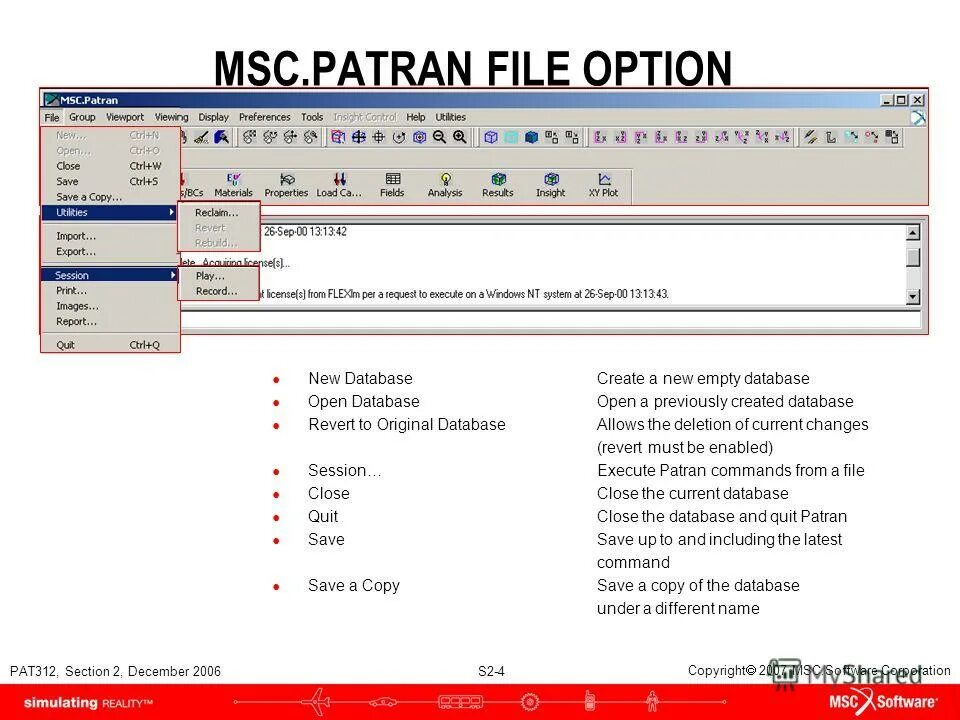Click the Zoom In magnifier icon
The height and width of the screenshot is (720, 960).
click(460, 137)
